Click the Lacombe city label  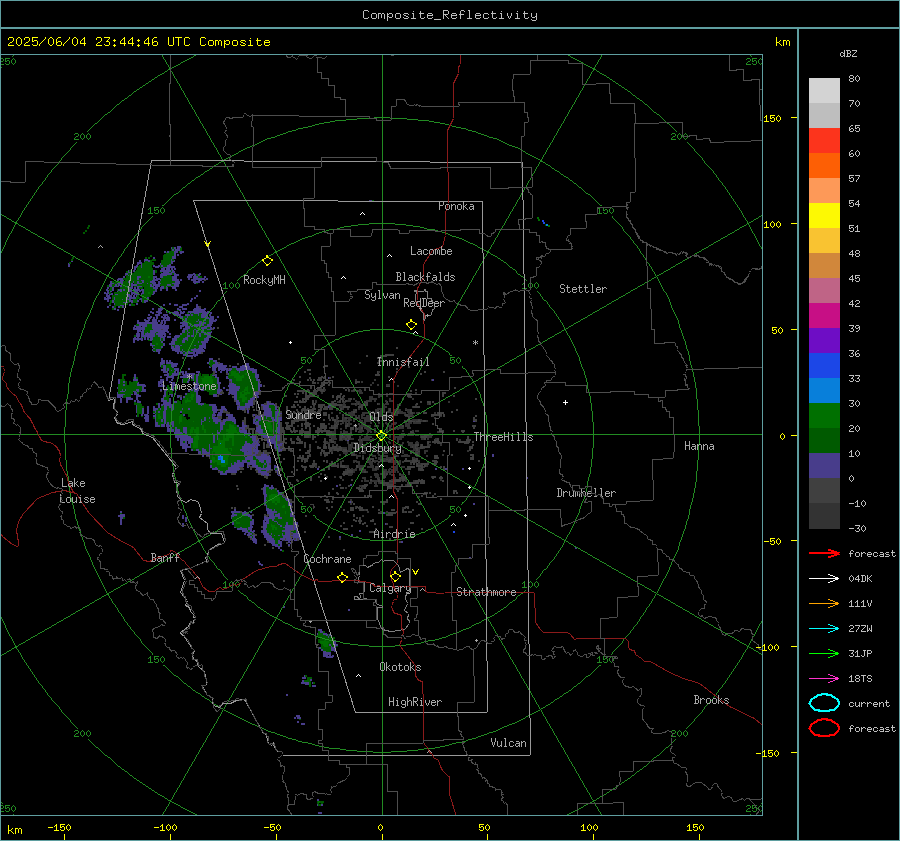tap(431, 251)
